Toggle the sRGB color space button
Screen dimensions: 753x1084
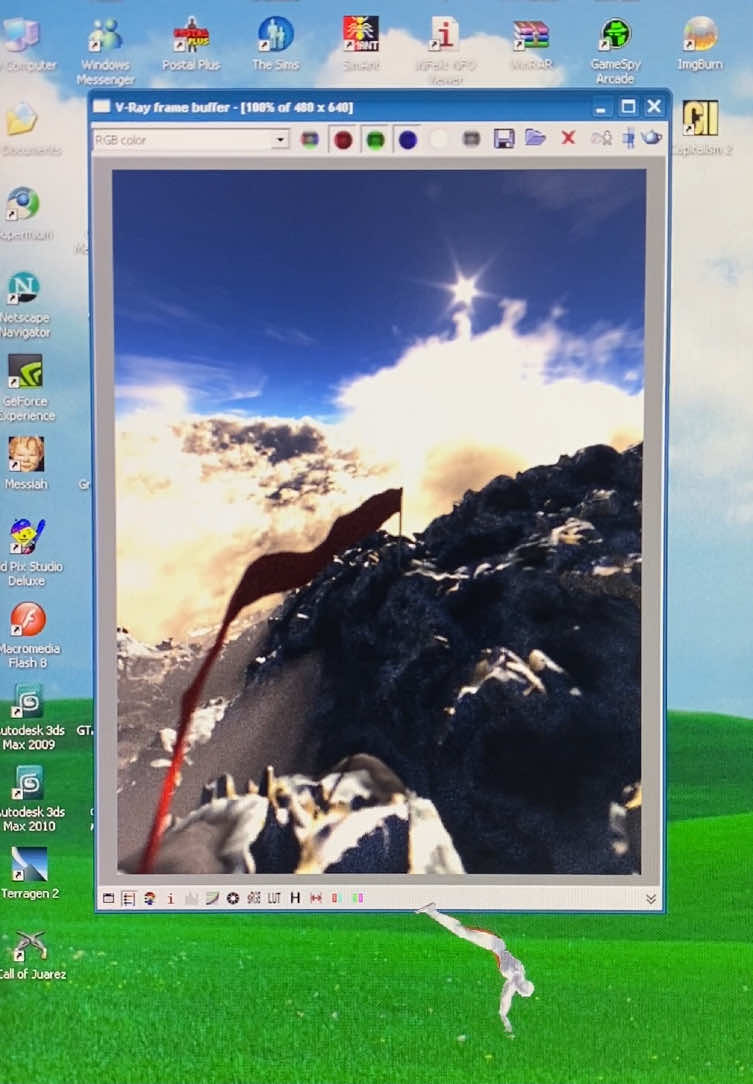click(x=254, y=898)
